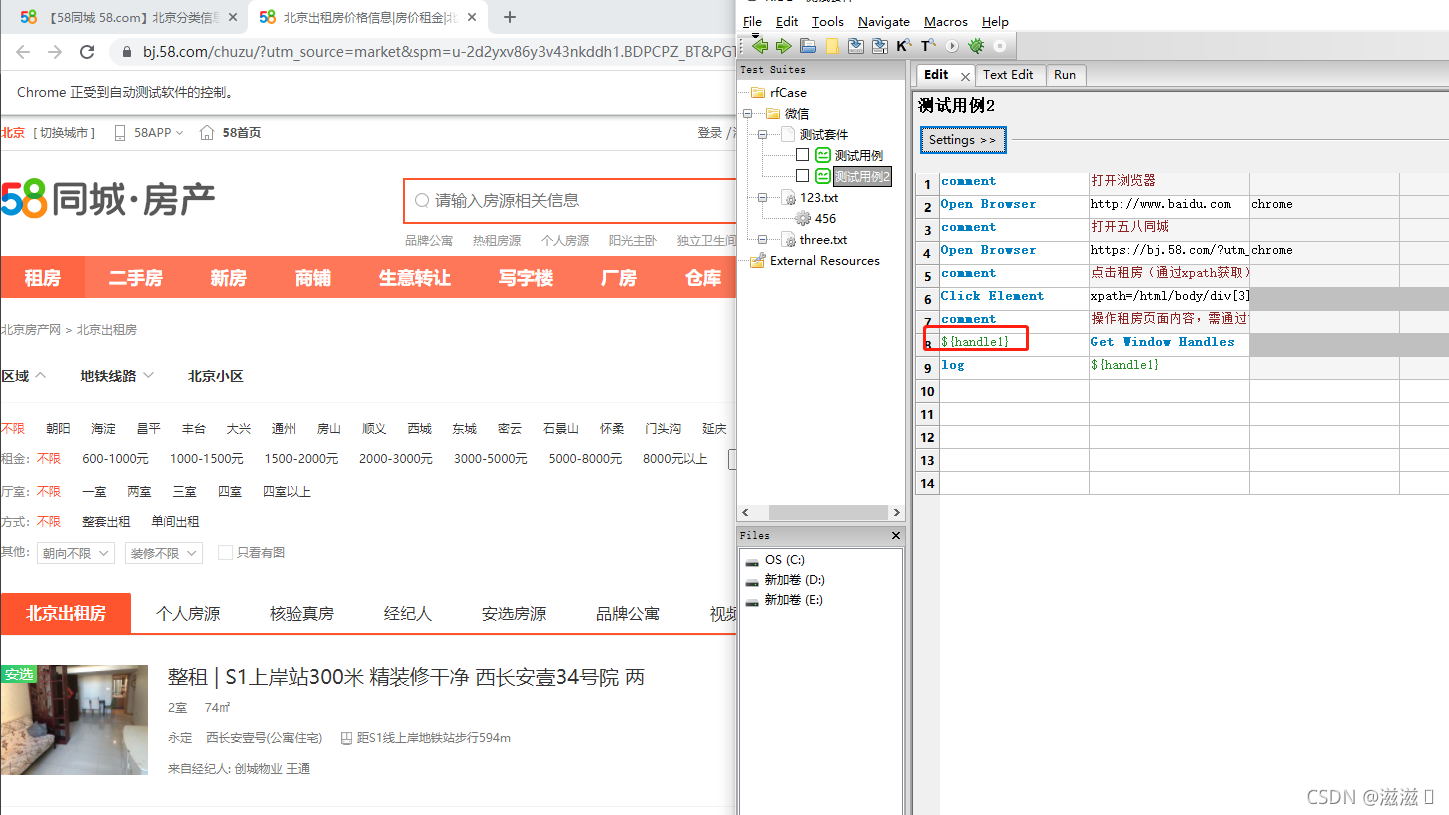Collapse the 微信 tree node
Image resolution: width=1449 pixels, height=815 pixels.
pyautogui.click(x=747, y=114)
